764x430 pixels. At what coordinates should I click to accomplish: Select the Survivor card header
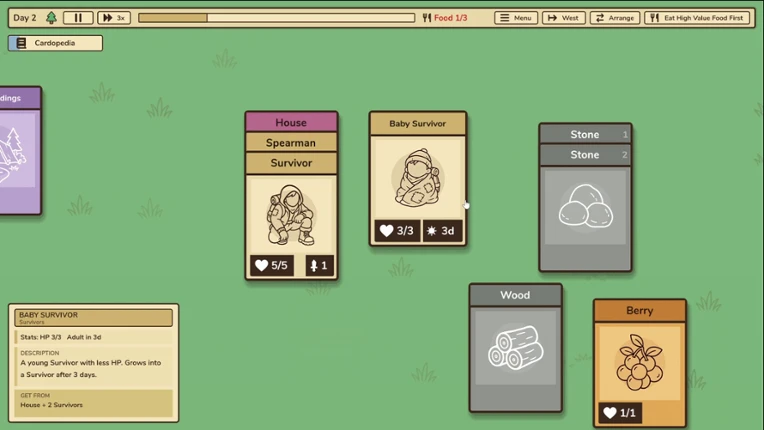tap(291, 163)
